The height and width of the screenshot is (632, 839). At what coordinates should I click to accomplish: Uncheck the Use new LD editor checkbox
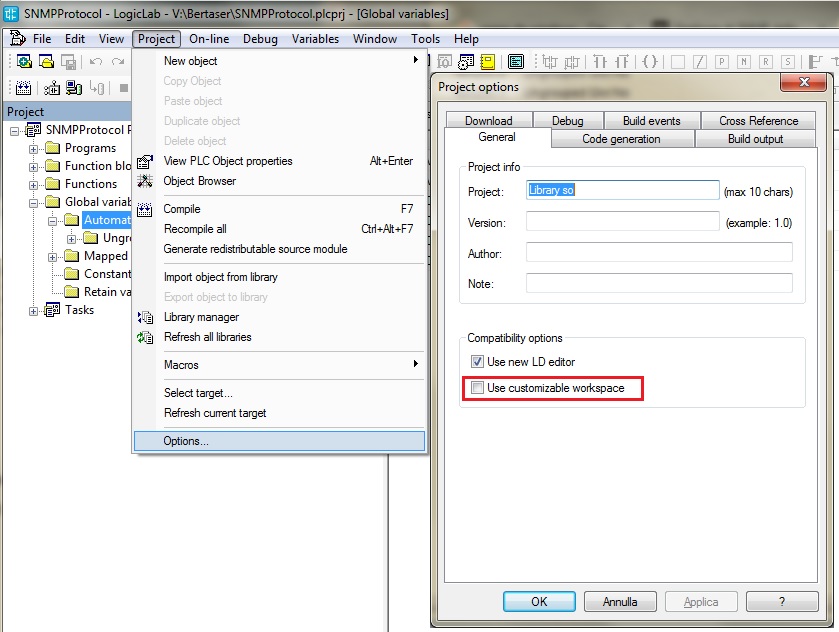pos(477,362)
